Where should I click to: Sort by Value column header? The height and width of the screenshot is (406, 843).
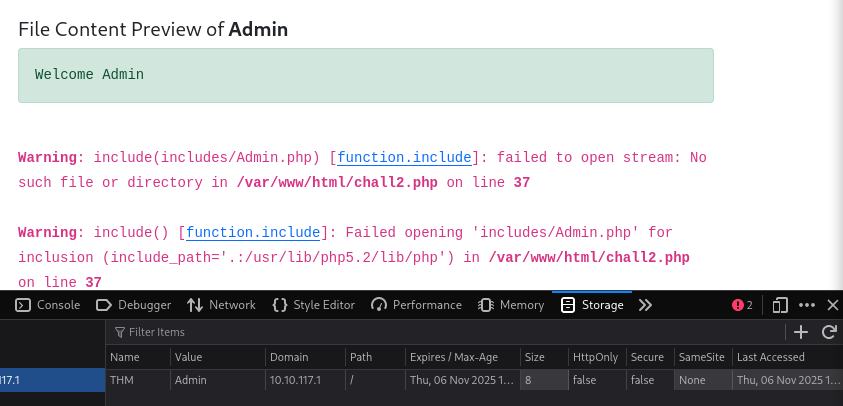[x=218, y=357]
